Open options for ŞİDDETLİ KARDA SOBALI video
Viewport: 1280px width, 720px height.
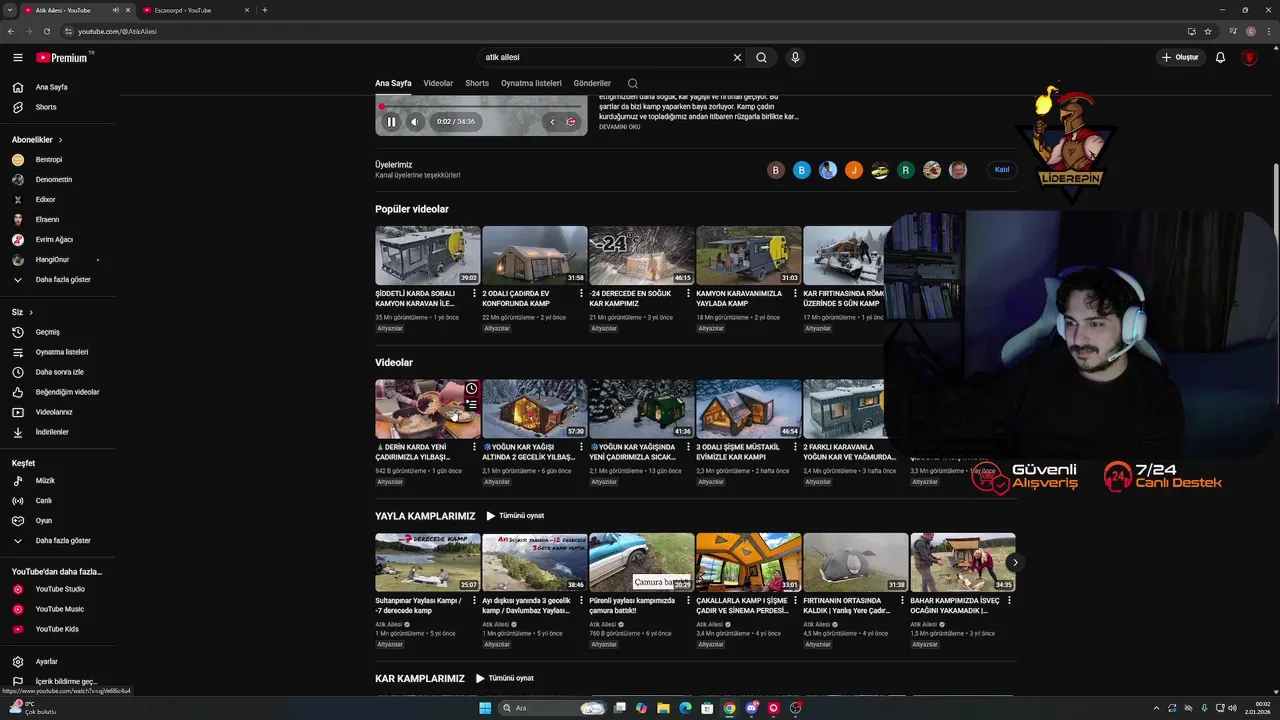(474, 294)
